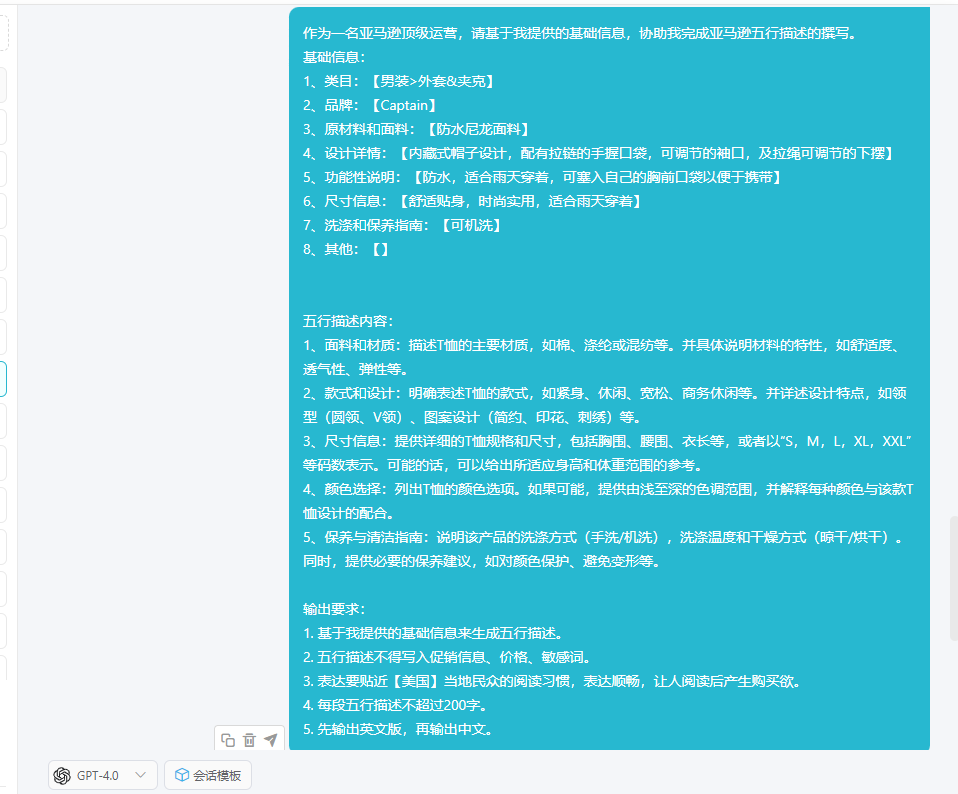Copy the message with the copy icon
Viewport: 958px width, 794px height.
pos(228,740)
